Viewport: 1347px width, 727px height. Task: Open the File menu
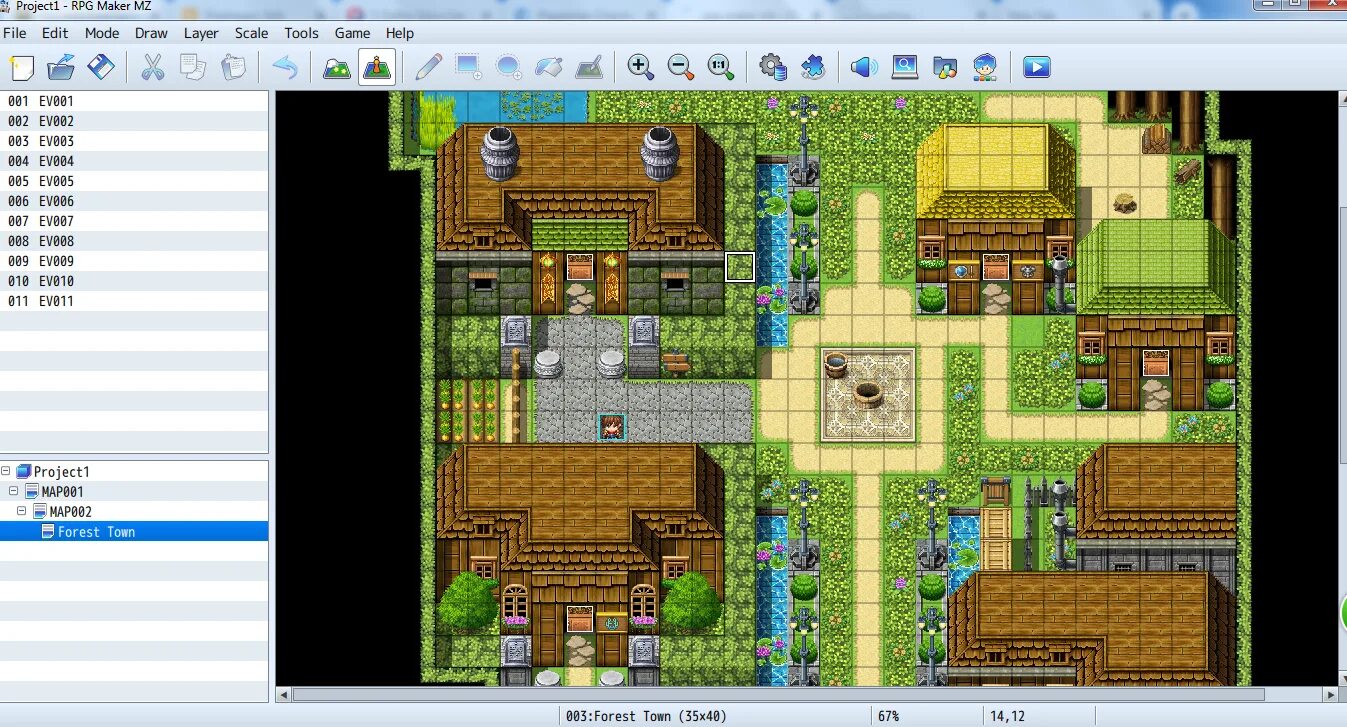(15, 33)
